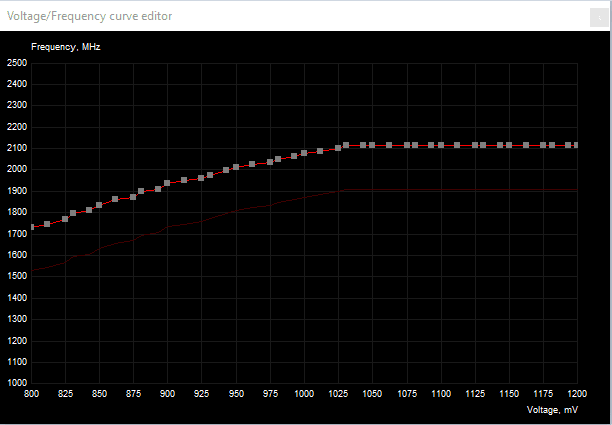
Task: Select the flat curve point at 1125 mV
Action: pyautogui.click(x=475, y=145)
